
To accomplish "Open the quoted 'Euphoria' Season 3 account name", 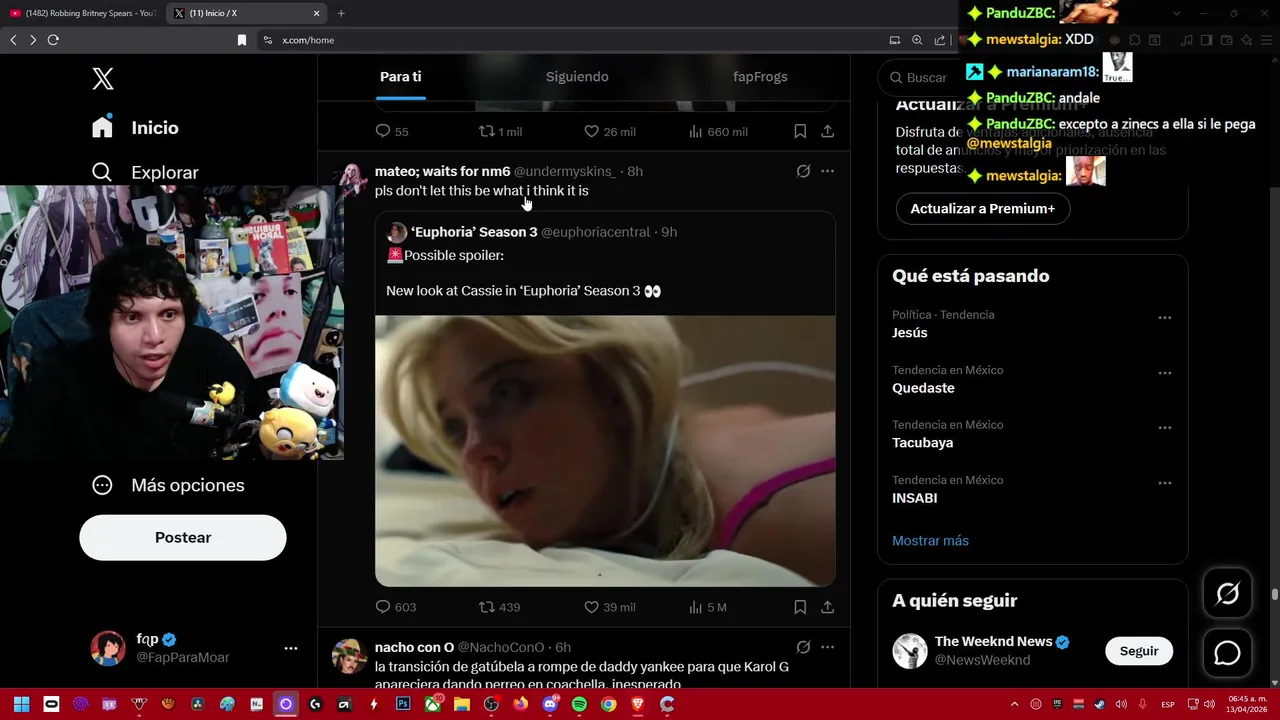I will click(474, 232).
